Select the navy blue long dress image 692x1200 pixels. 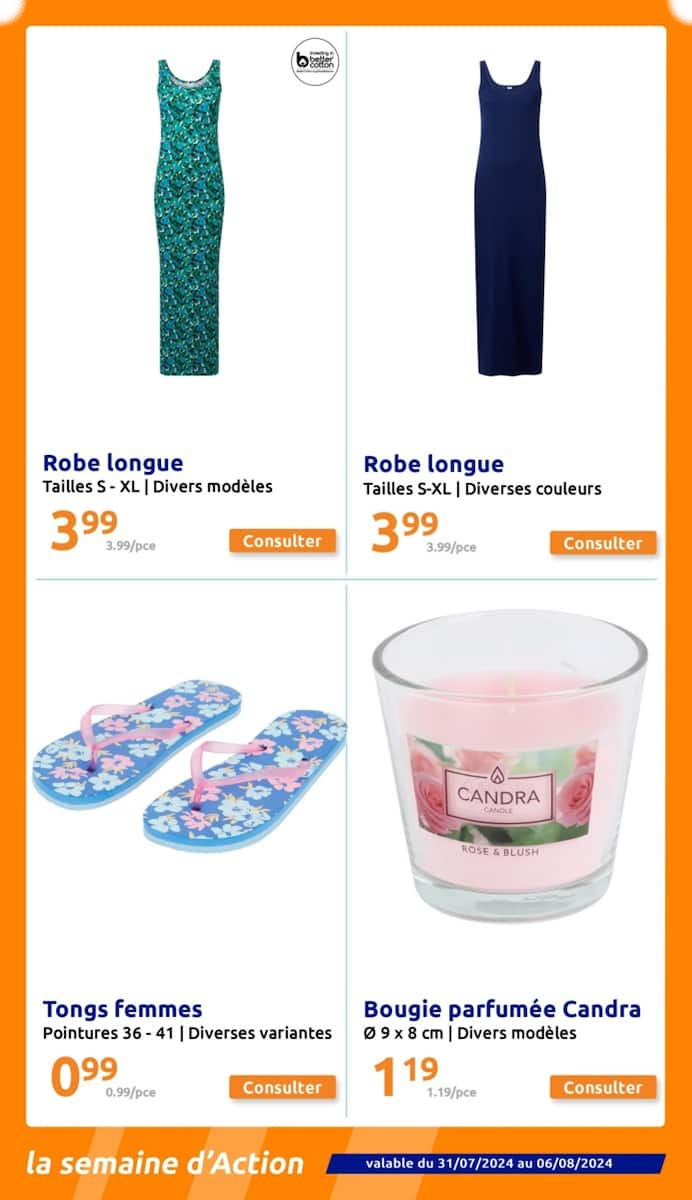click(510, 217)
